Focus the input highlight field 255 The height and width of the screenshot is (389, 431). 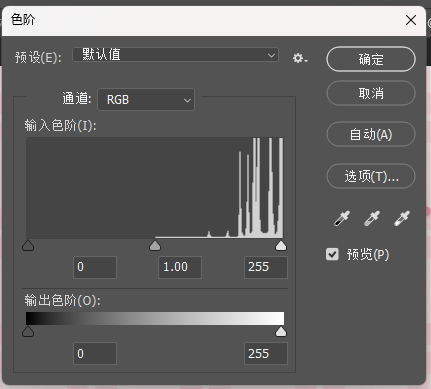tap(266, 267)
